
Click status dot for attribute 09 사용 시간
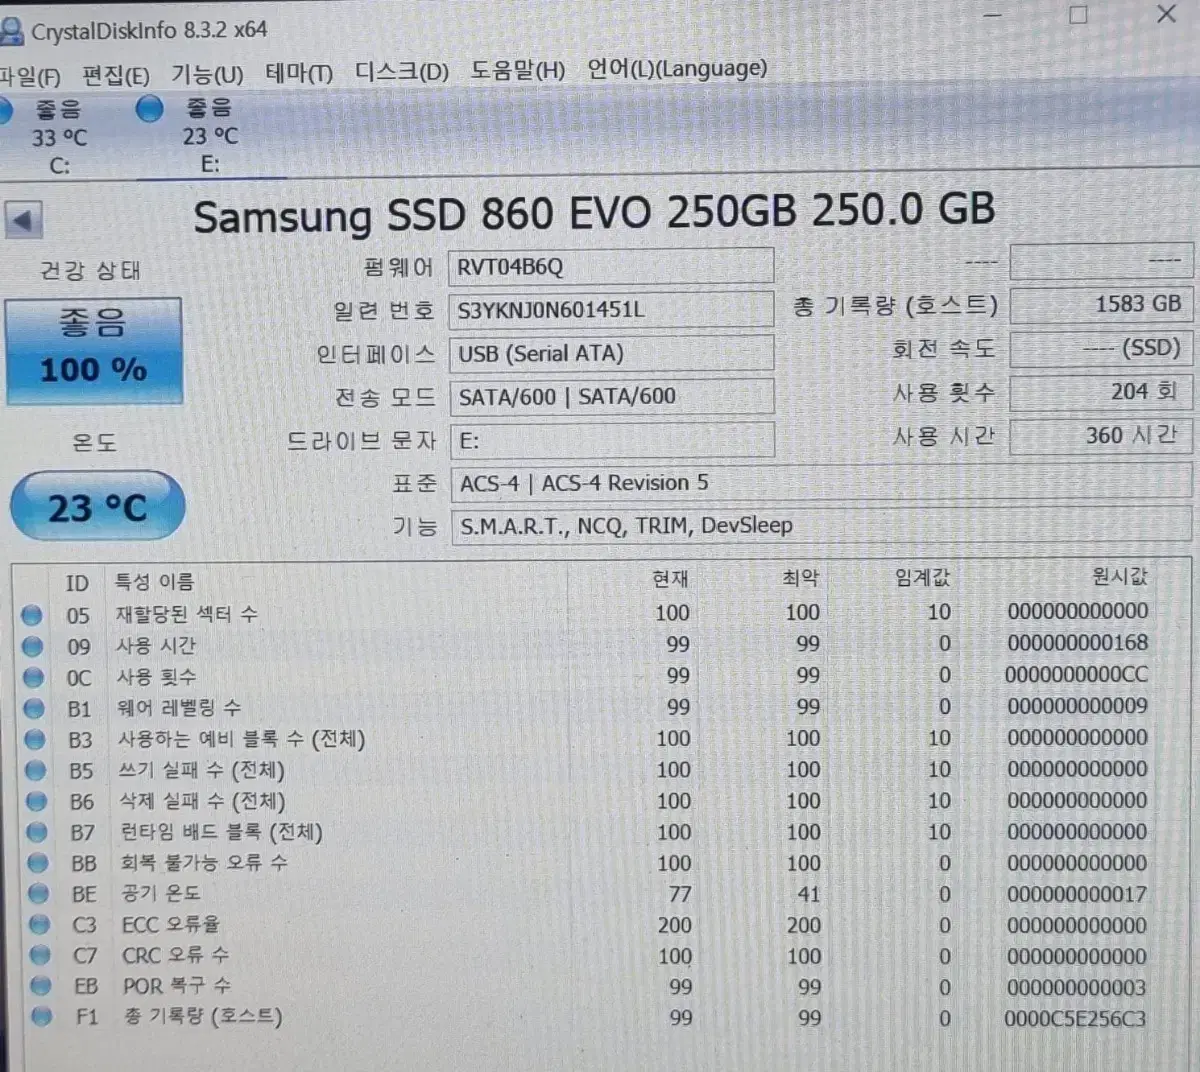pyautogui.click(x=33, y=646)
